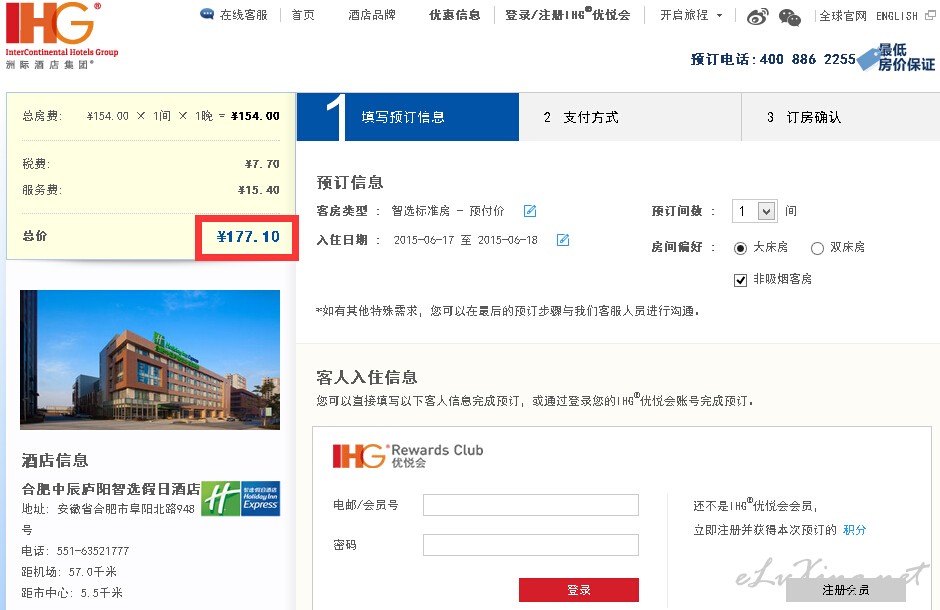Click the external link icon beside ENGLISH

tap(930, 16)
